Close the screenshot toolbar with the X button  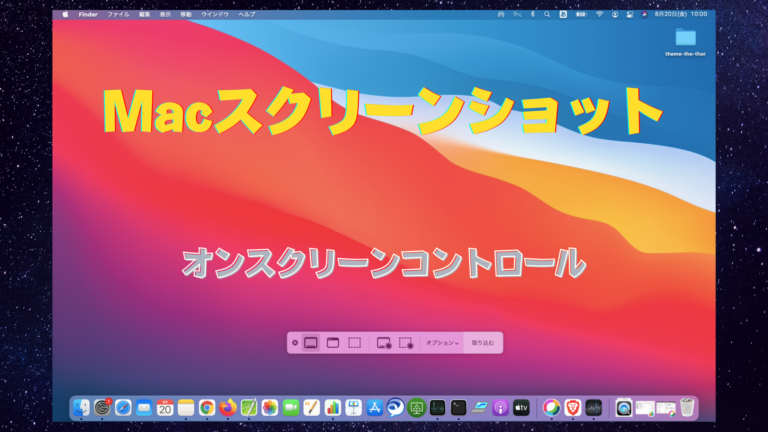click(x=295, y=343)
